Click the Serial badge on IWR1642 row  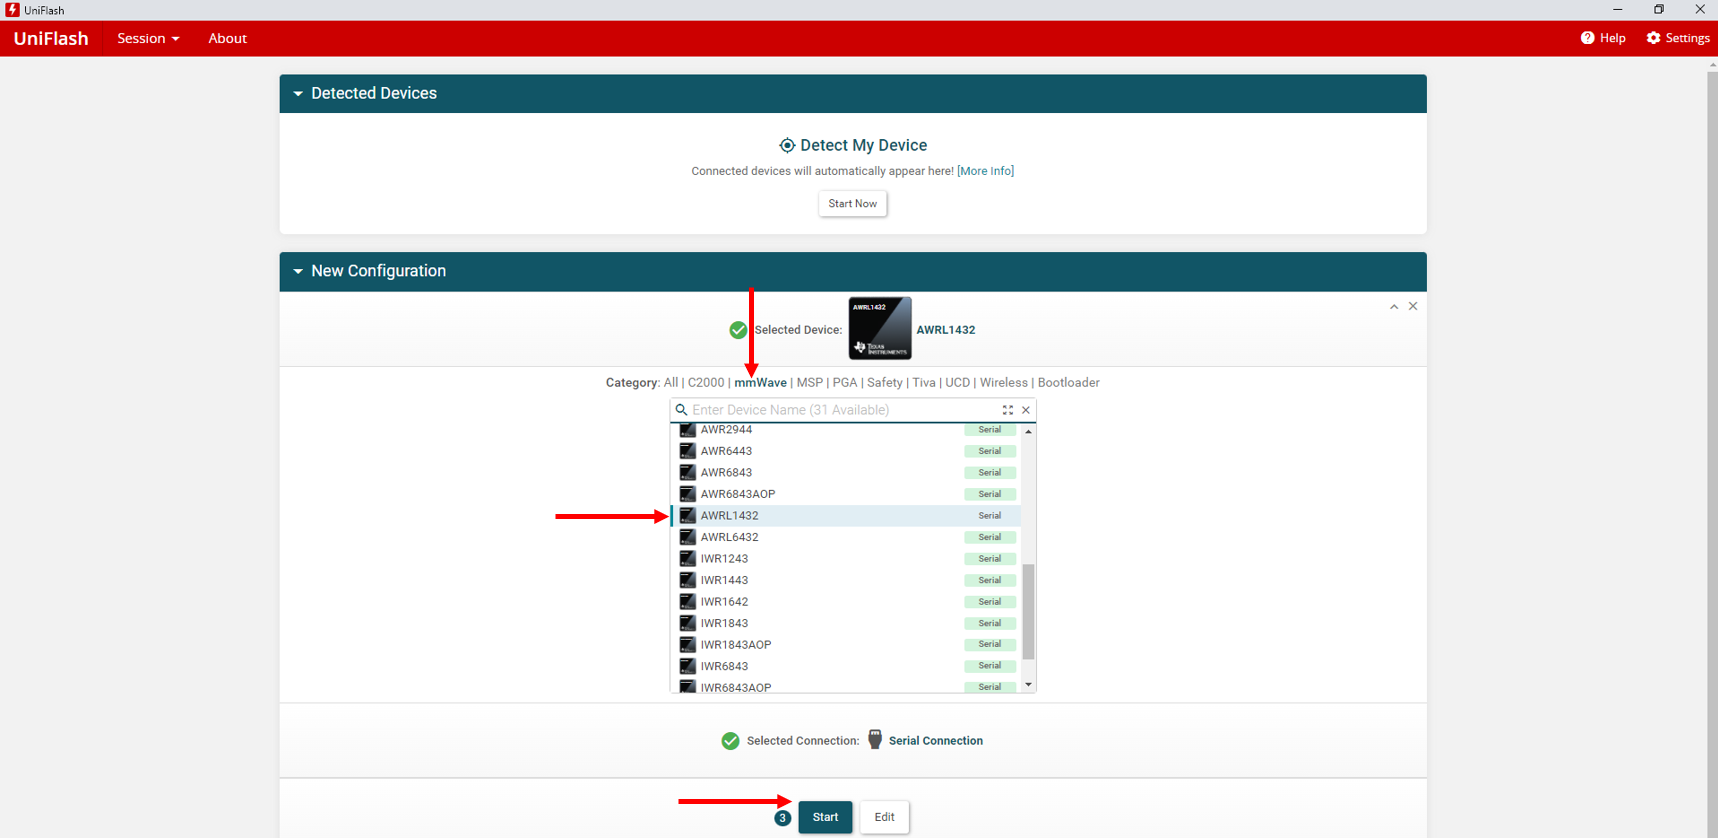coord(990,602)
